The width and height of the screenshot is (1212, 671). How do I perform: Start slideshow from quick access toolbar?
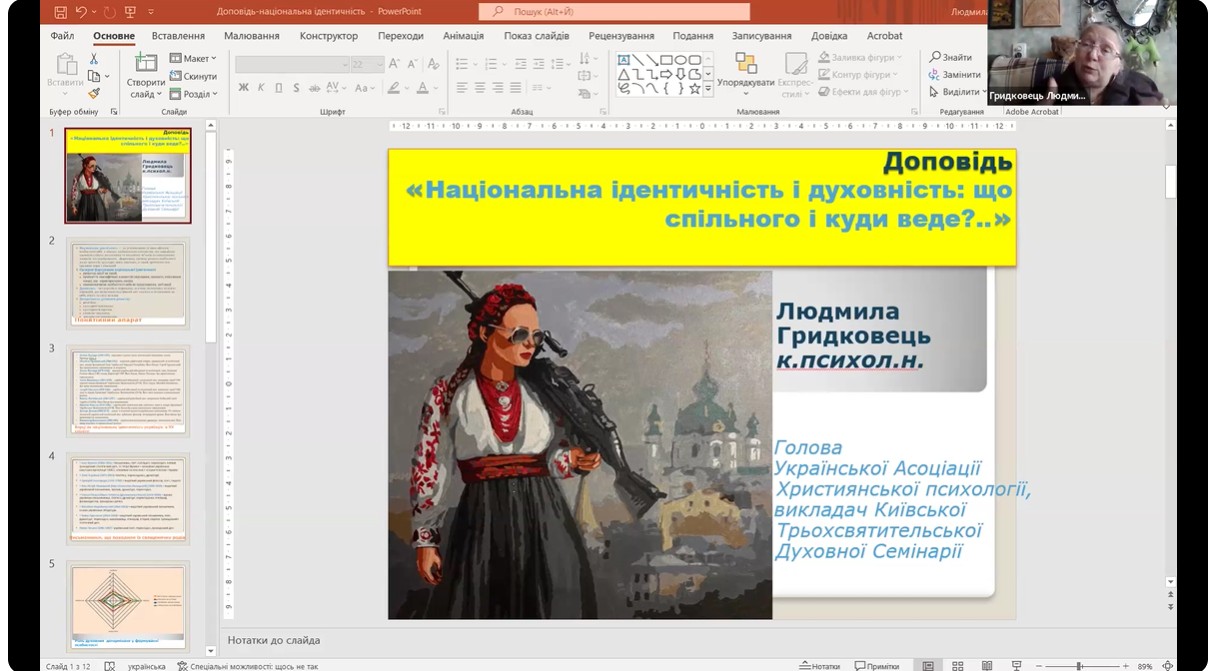tap(131, 12)
